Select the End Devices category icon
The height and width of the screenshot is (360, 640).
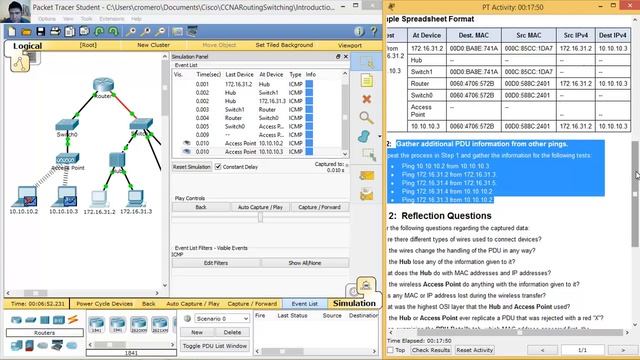tap(17, 346)
